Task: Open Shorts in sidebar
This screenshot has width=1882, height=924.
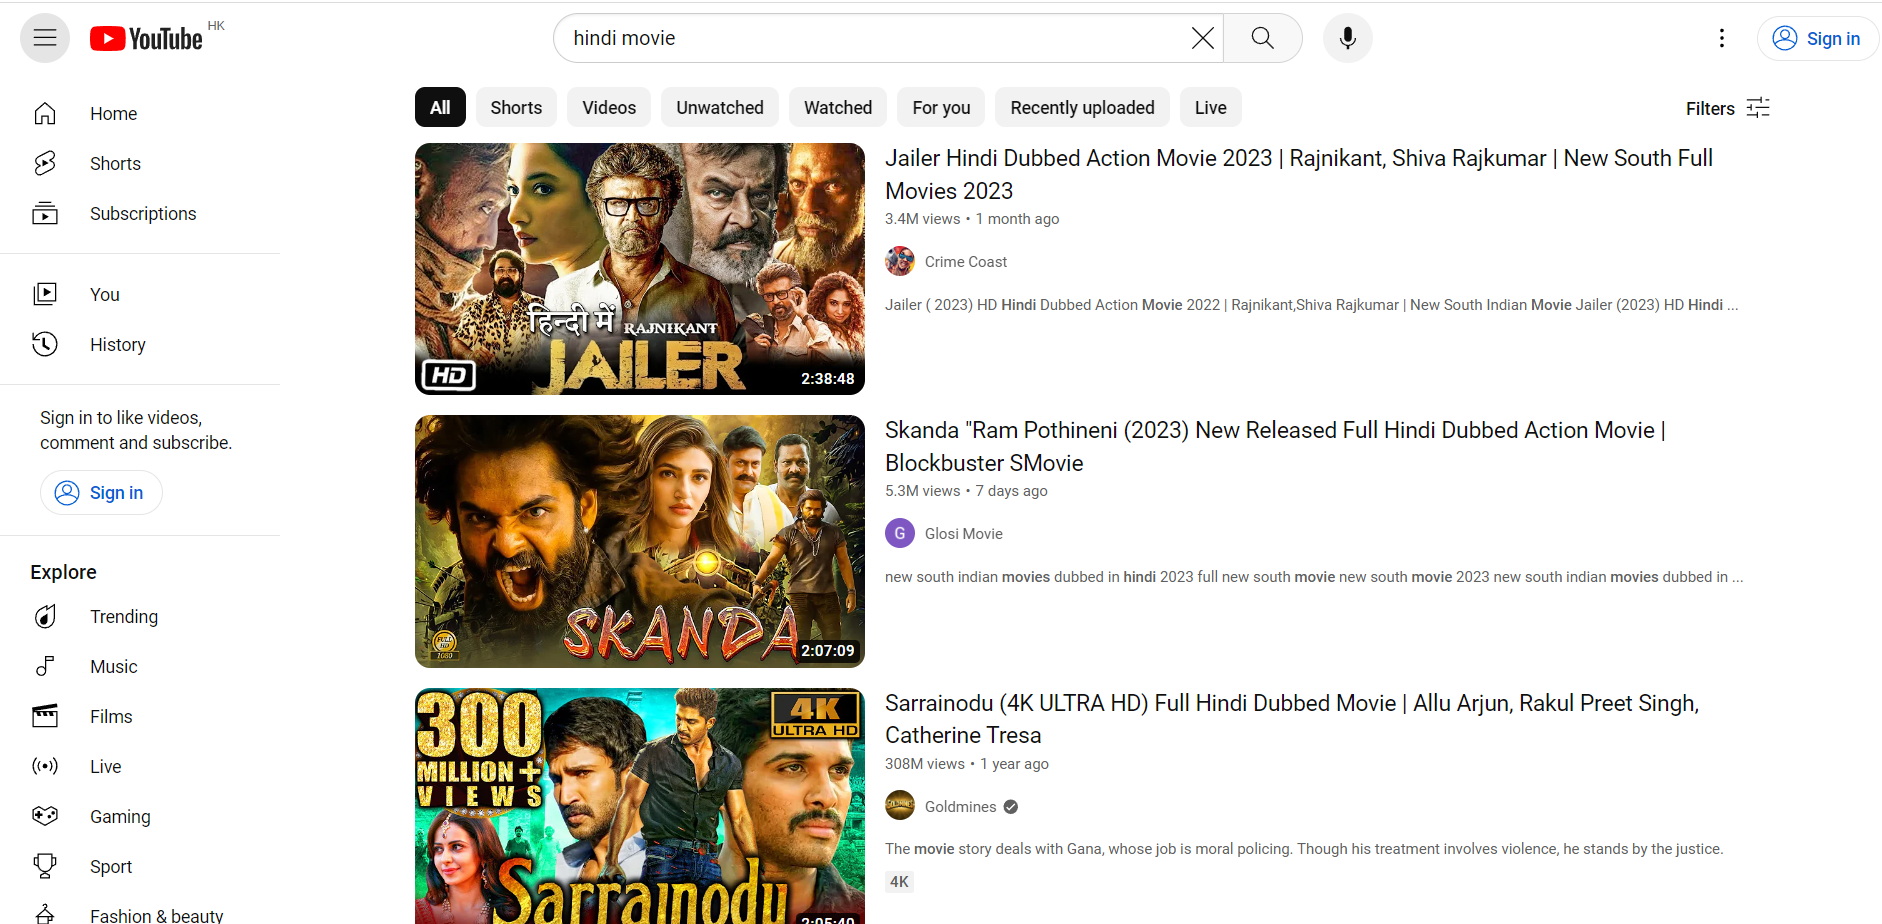Action: point(140,164)
